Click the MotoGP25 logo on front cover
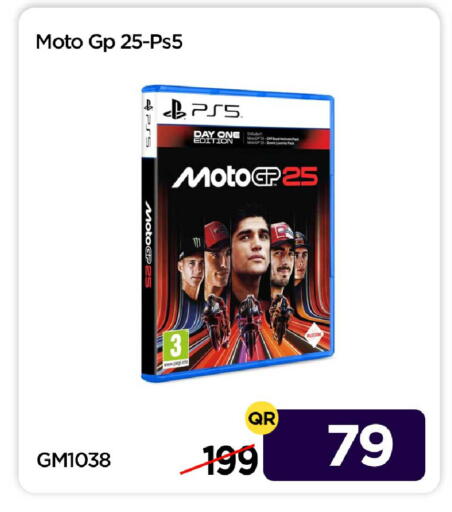This screenshot has width=452, height=512. click(x=245, y=176)
